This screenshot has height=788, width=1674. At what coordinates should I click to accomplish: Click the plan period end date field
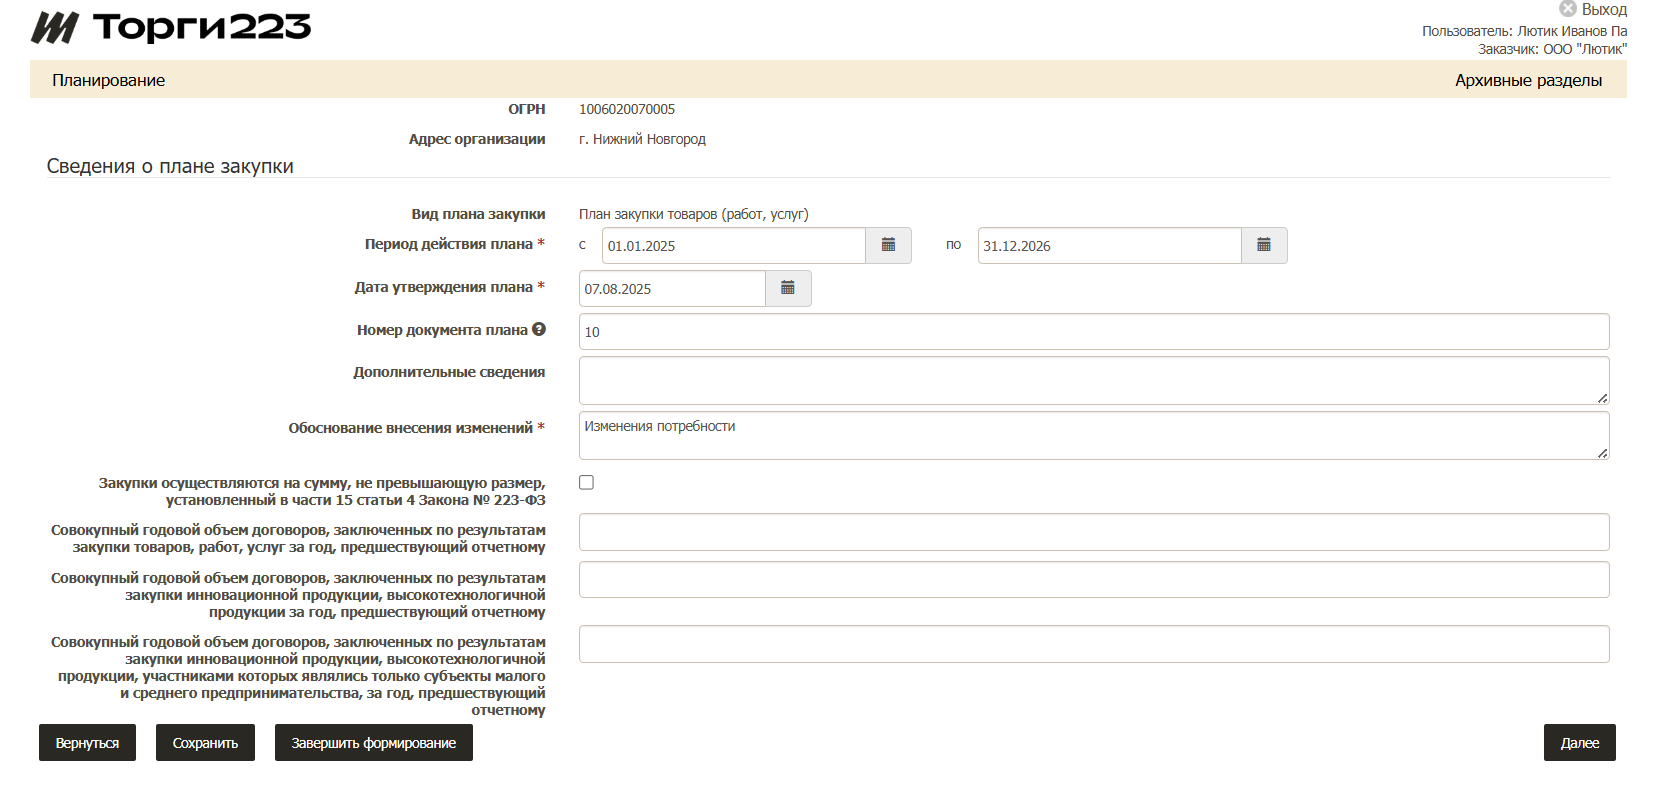(x=1108, y=246)
